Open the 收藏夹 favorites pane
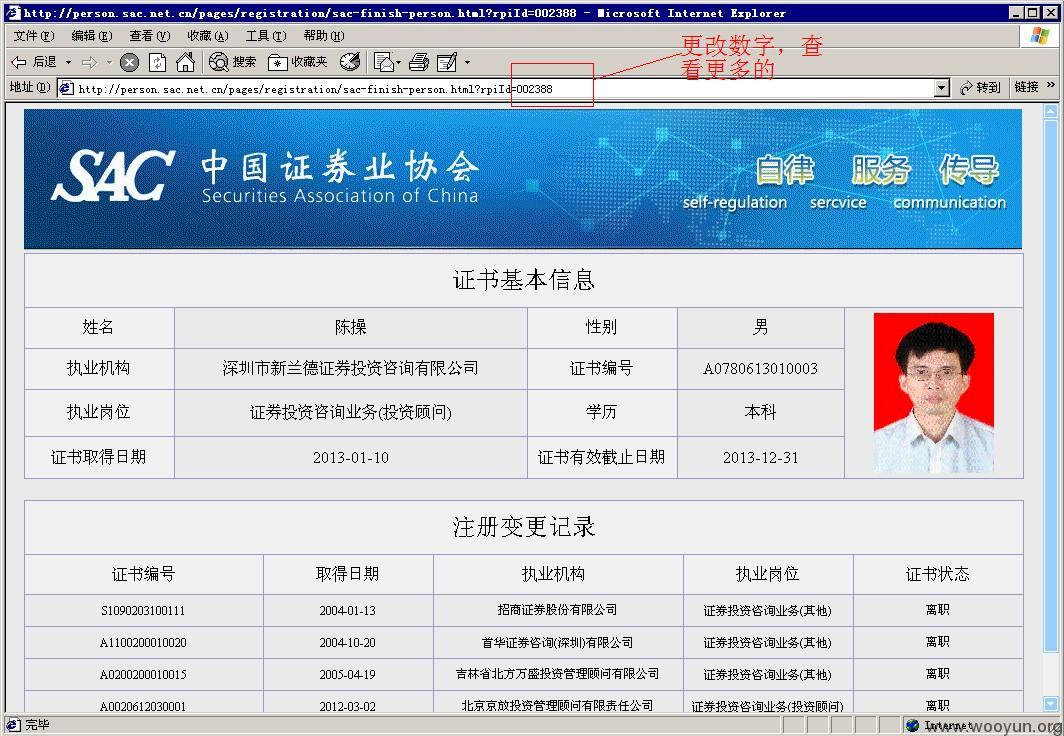Screen dimensions: 1064x736 (298, 62)
